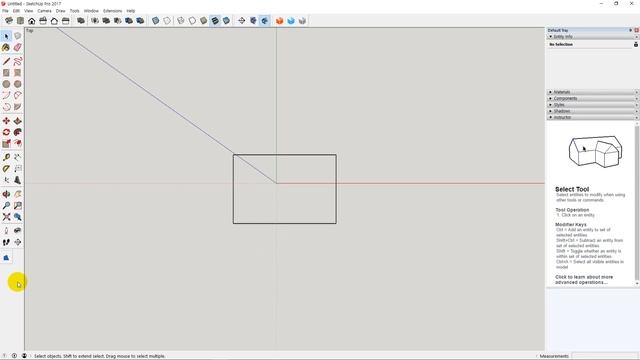This screenshot has height=360, width=640.
Task: Pick the Dimension tool
Action: pos(18,157)
